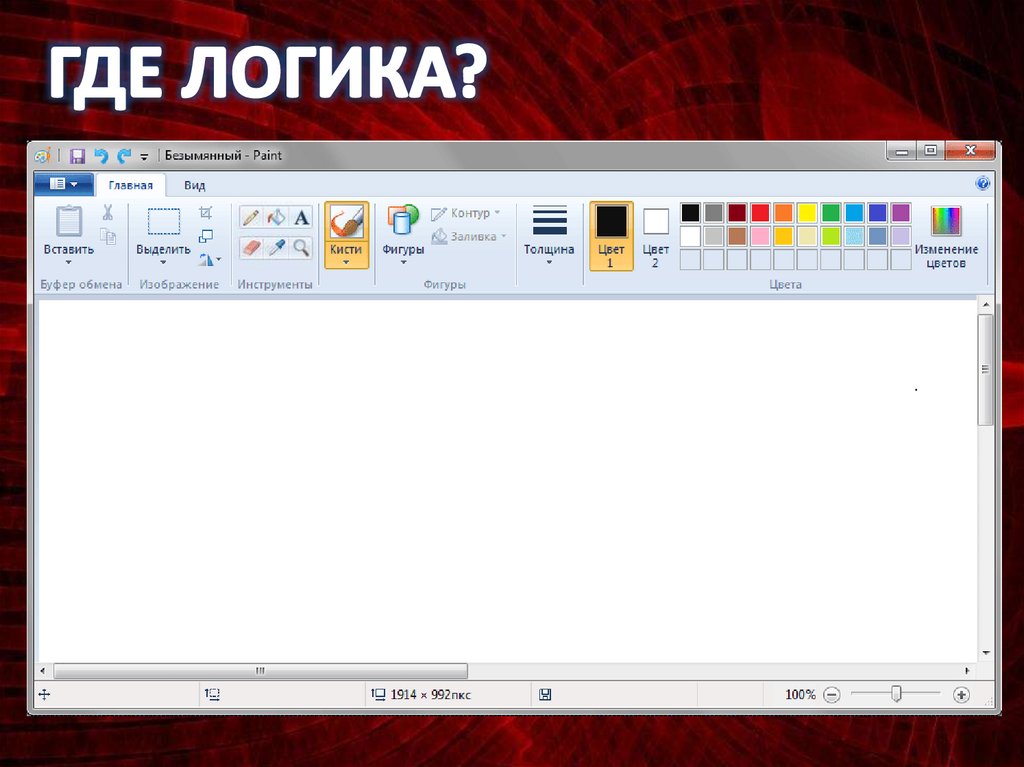
Task: Click the canvas size 1914 × 992пкс text
Action: pyautogui.click(x=430, y=694)
